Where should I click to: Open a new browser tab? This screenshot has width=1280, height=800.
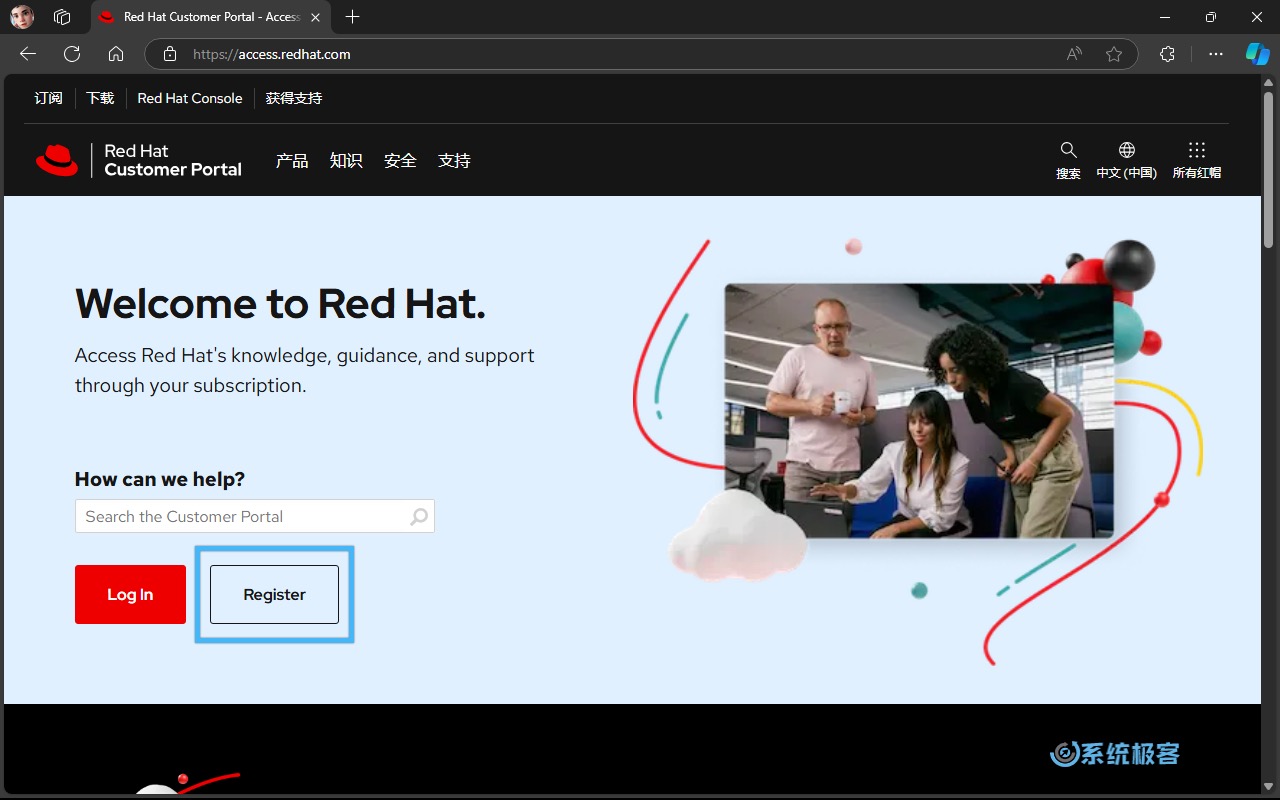[352, 17]
